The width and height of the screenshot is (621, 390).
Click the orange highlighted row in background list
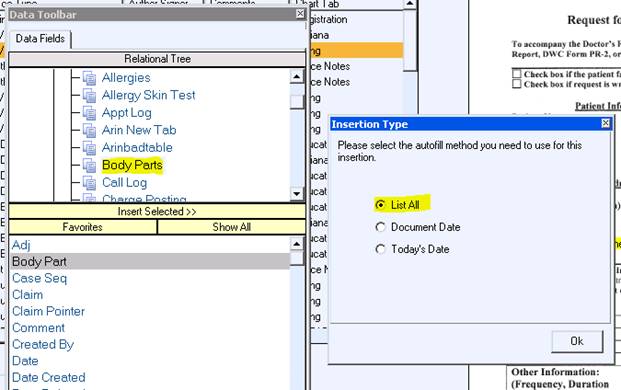coord(356,51)
